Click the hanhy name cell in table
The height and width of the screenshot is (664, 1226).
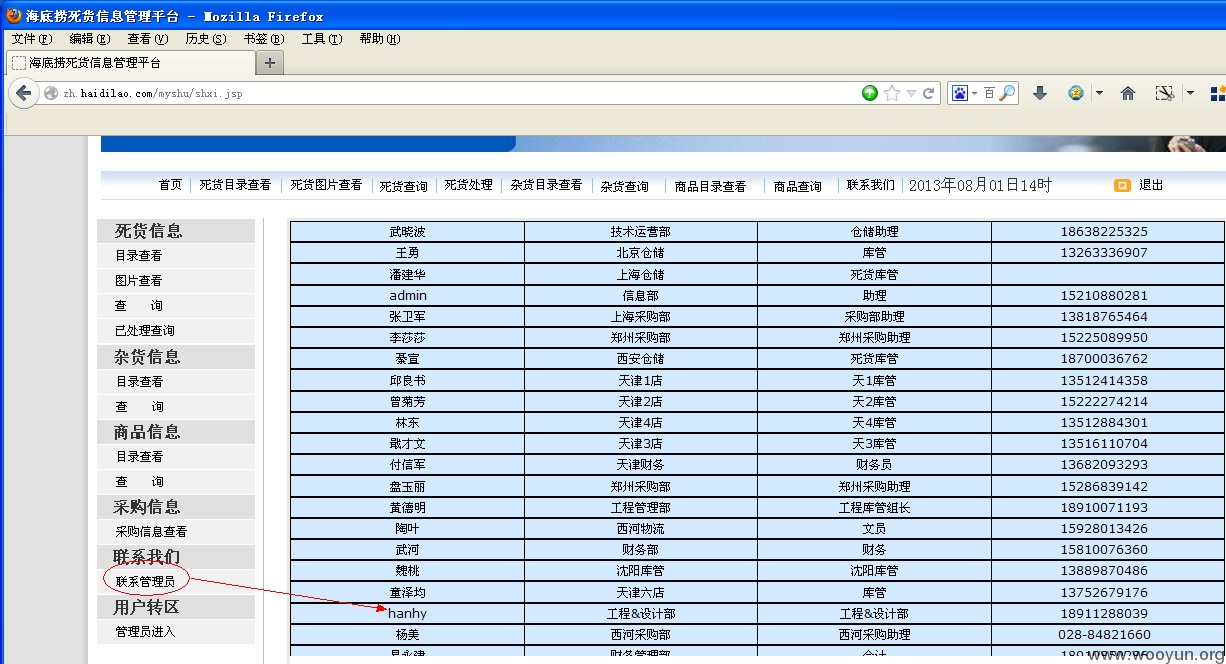(407, 614)
